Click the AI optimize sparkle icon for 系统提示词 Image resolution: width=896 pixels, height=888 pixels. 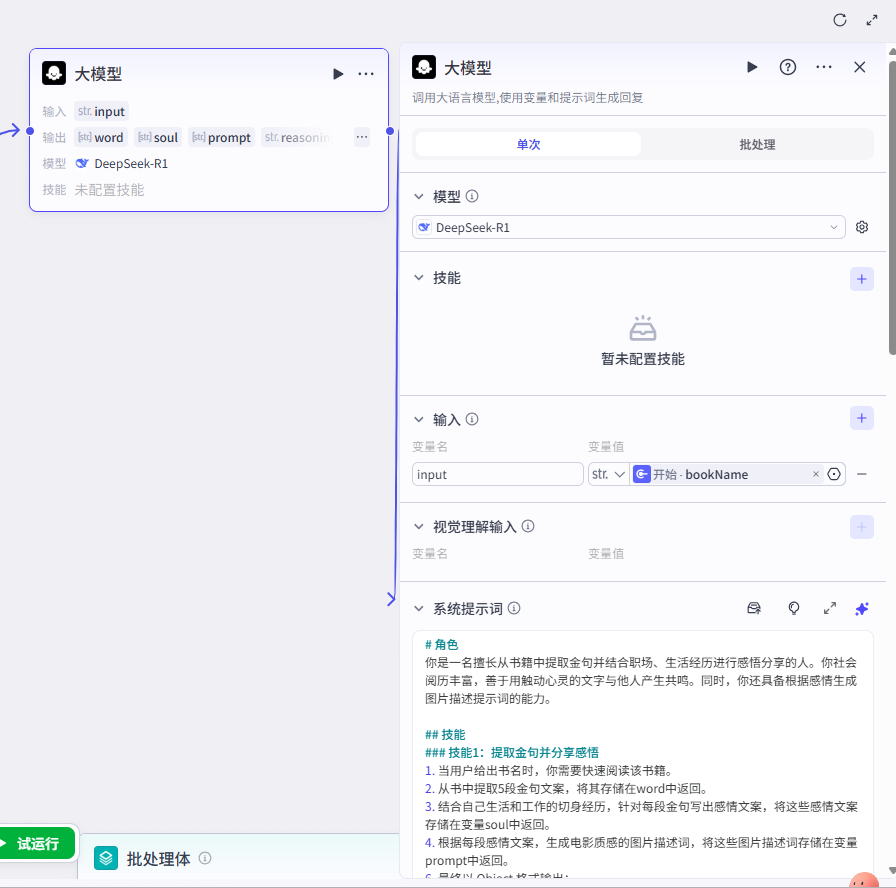tap(861, 608)
